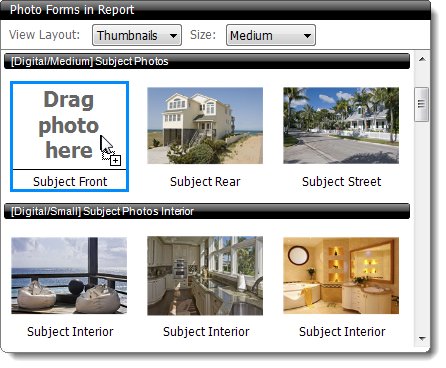Select the Subject Rear beach house thumbnail
This screenshot has width=446, height=368.
pyautogui.click(x=205, y=126)
